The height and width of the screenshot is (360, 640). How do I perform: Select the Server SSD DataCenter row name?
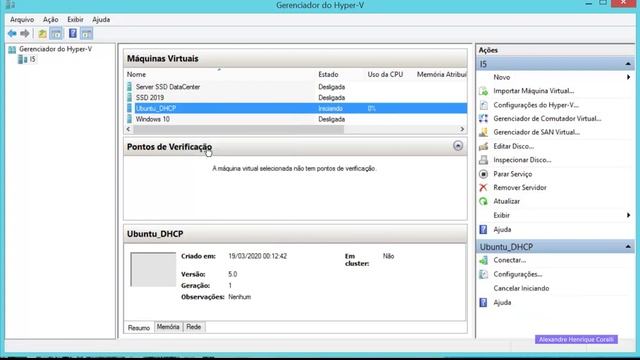pyautogui.click(x=168, y=87)
